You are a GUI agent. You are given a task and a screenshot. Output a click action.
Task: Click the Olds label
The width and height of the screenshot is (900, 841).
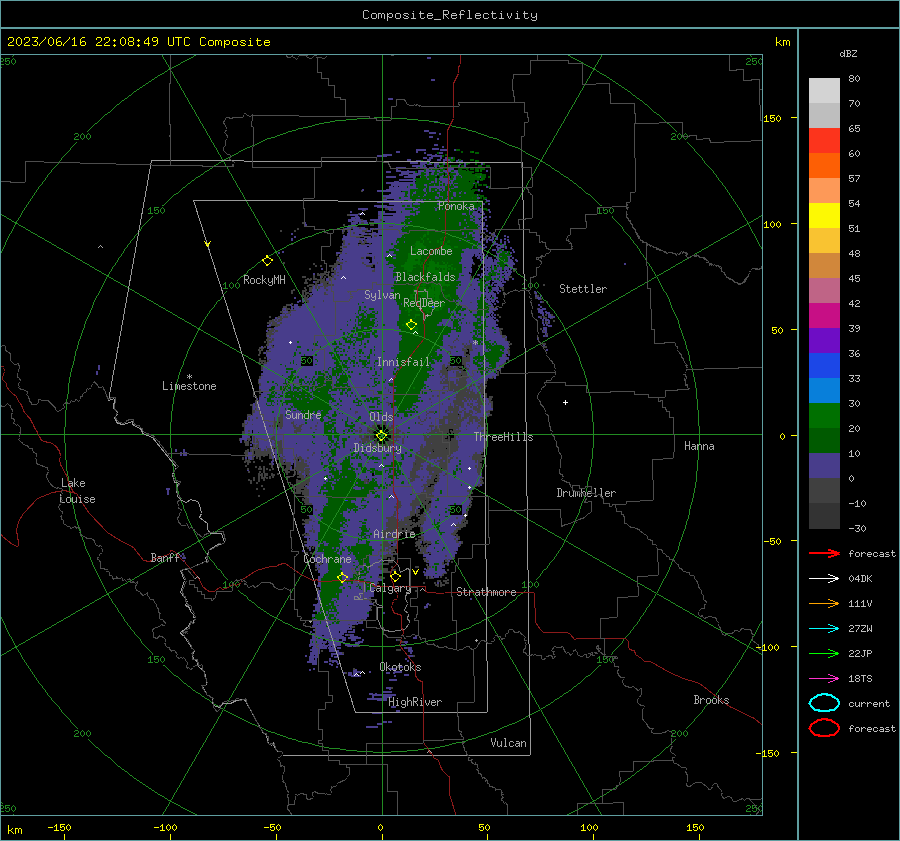381,417
